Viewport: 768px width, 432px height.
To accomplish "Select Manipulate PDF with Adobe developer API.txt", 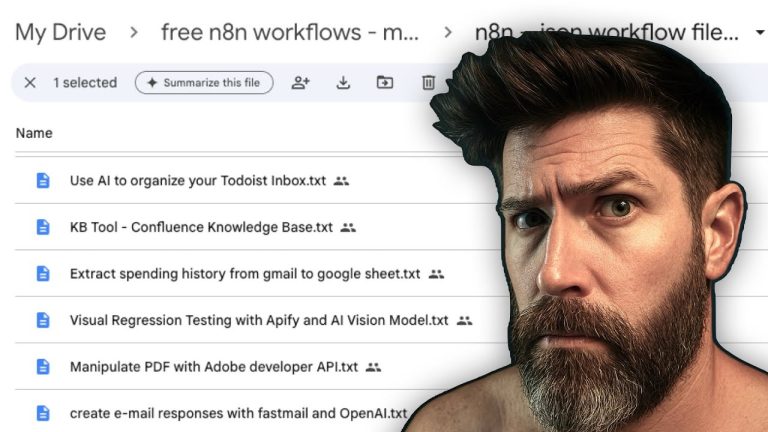I will (214, 367).
